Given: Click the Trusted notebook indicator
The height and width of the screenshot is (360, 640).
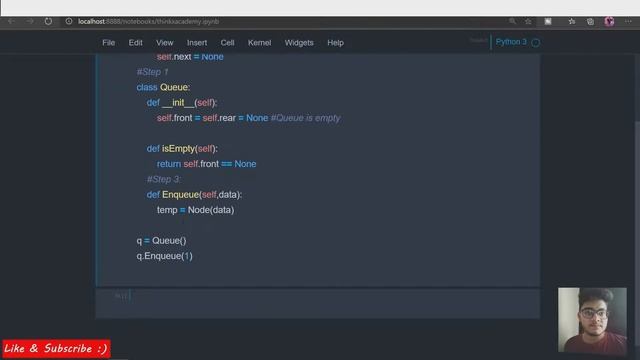Looking at the screenshot, I should (x=478, y=40).
